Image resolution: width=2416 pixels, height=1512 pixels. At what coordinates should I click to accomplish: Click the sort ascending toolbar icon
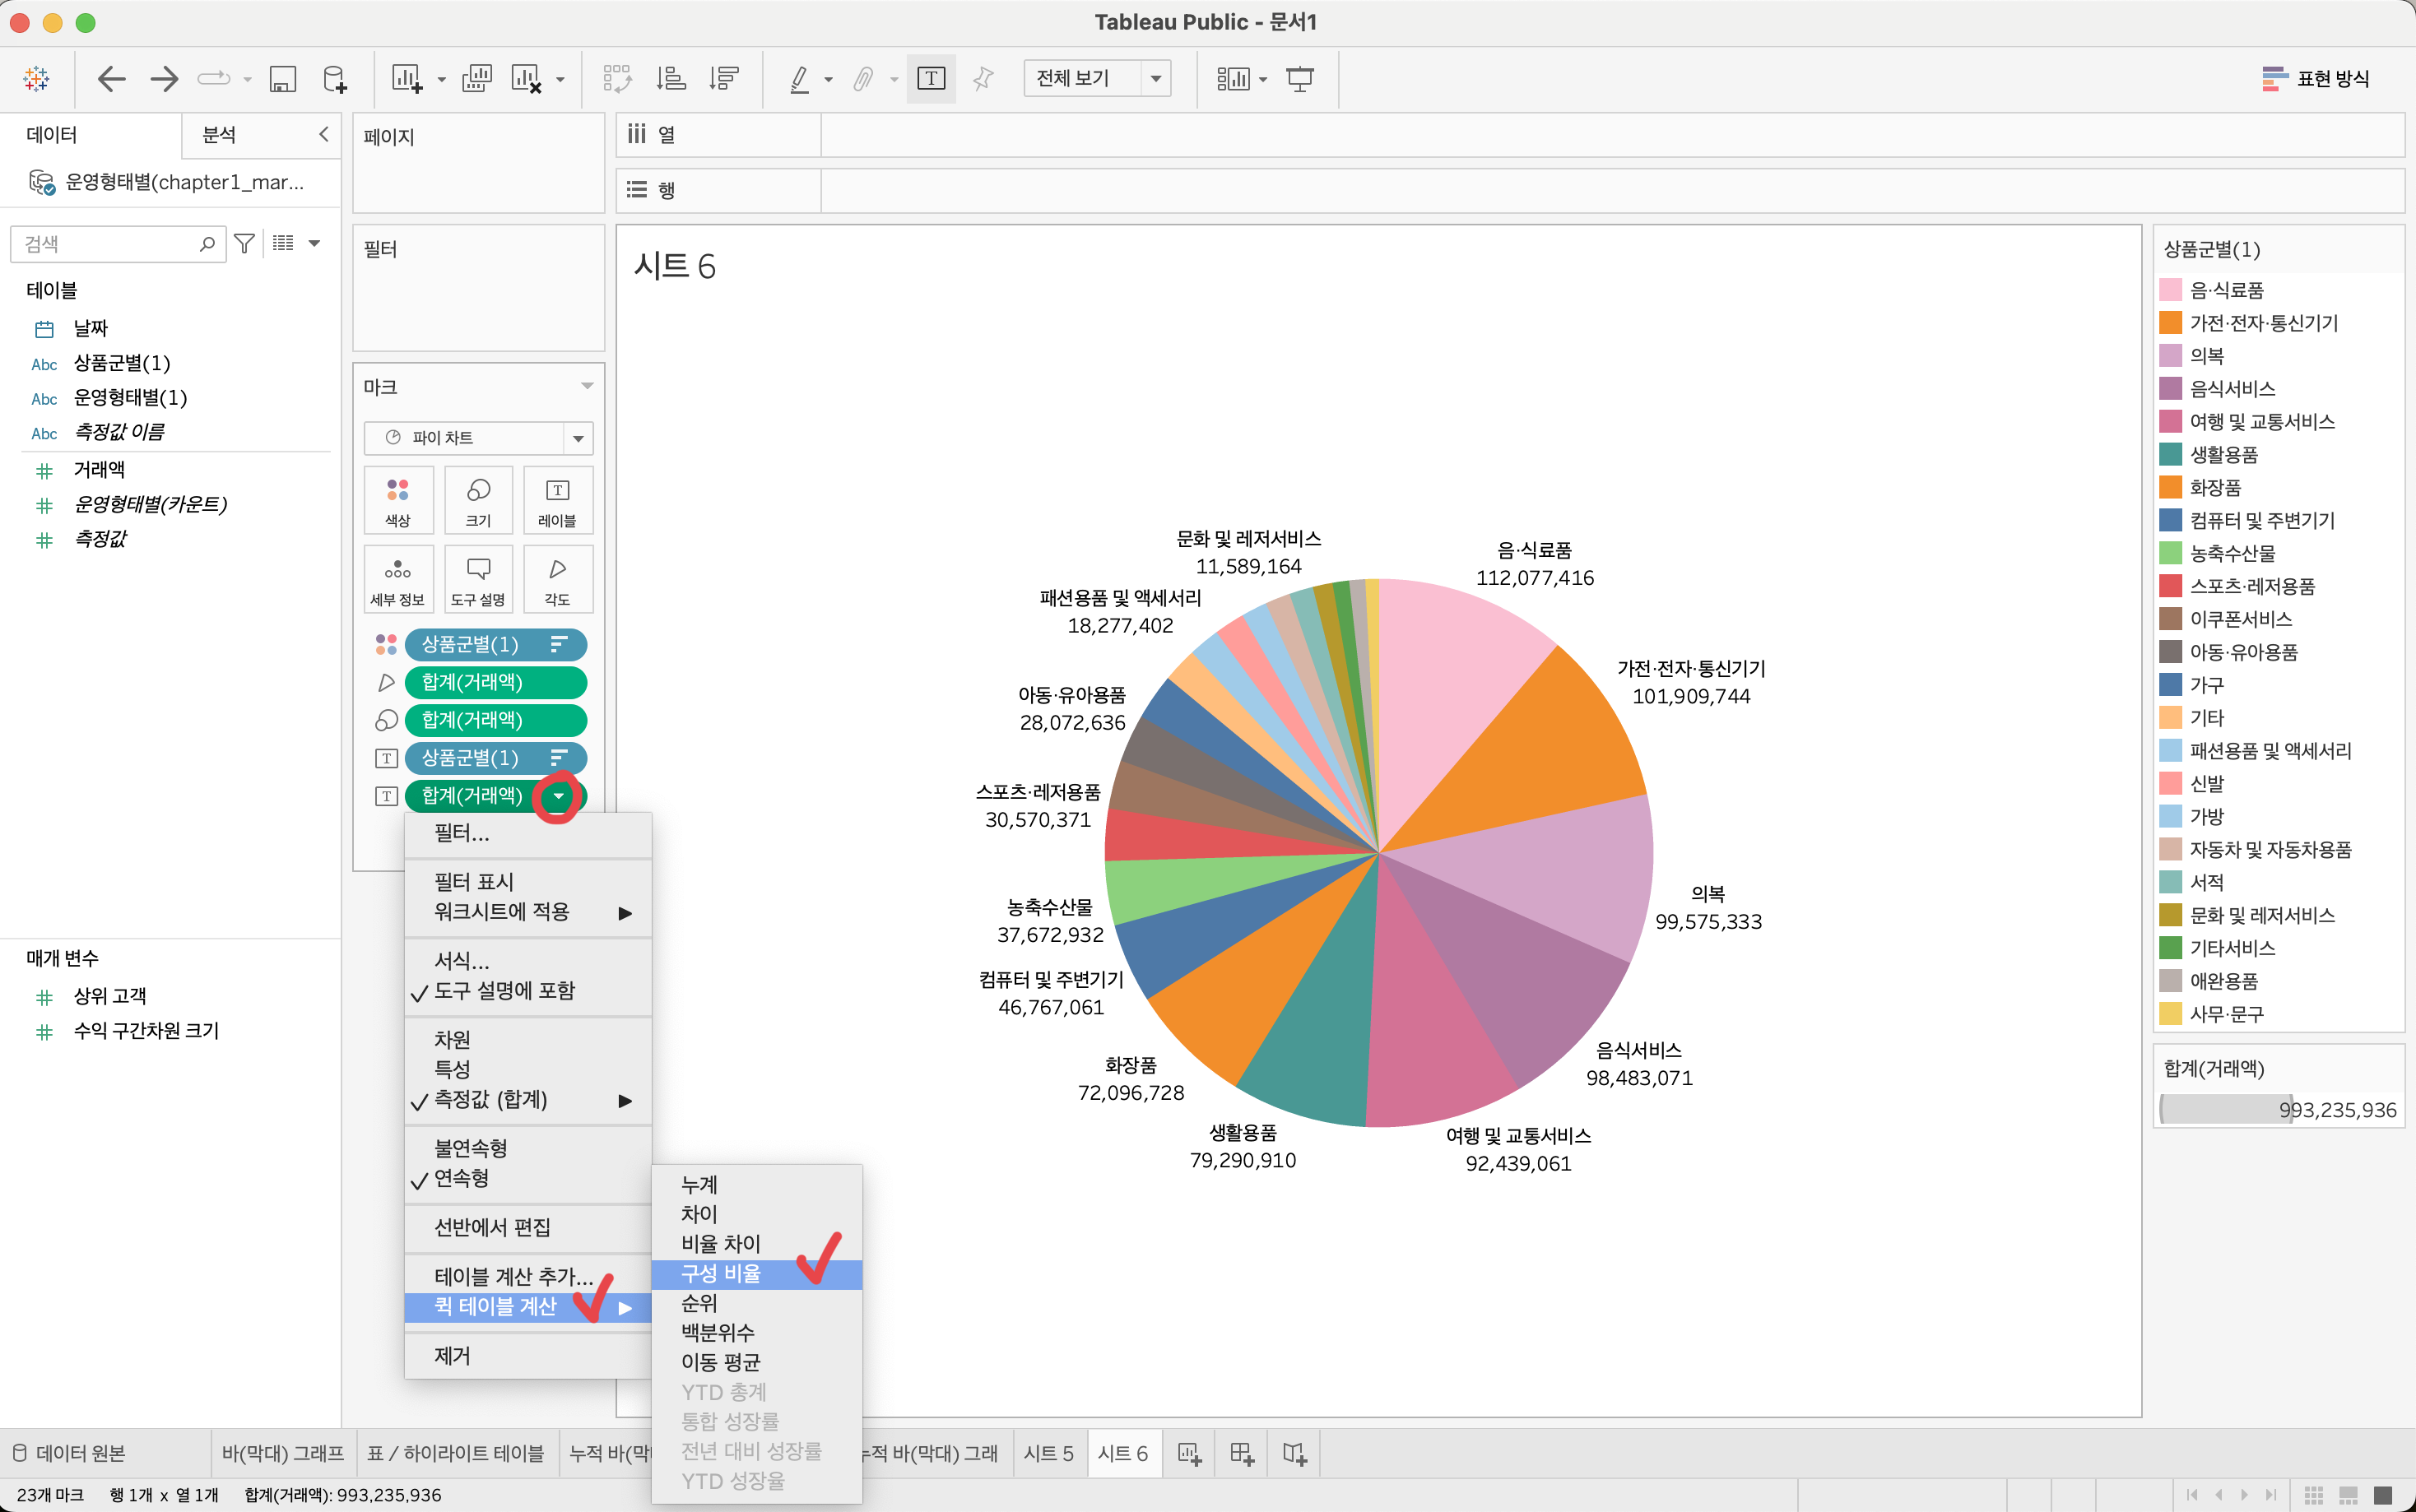[x=670, y=78]
